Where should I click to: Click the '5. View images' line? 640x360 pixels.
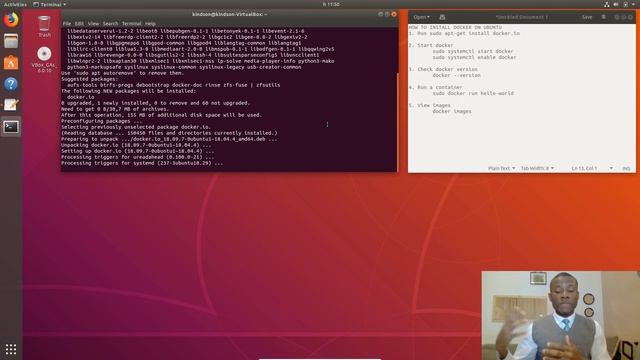click(x=430, y=105)
